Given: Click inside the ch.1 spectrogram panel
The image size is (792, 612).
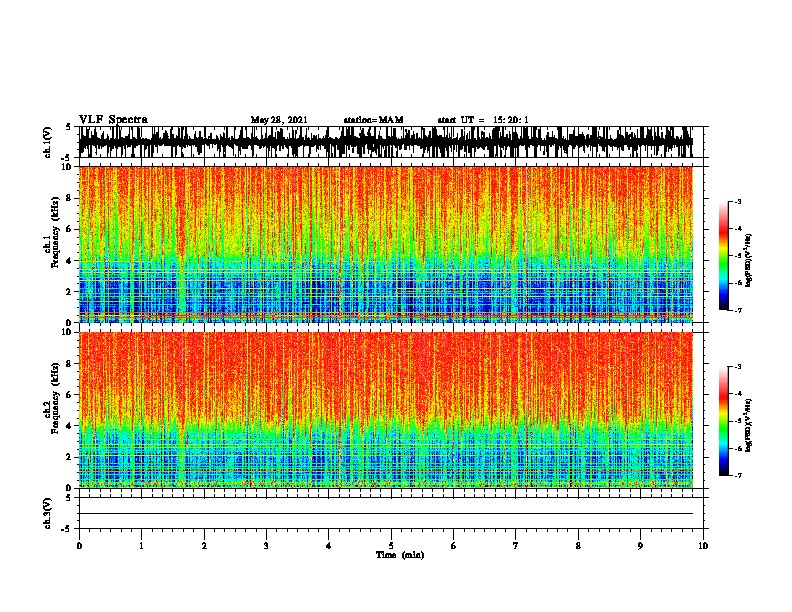Looking at the screenshot, I should click(x=386, y=244).
